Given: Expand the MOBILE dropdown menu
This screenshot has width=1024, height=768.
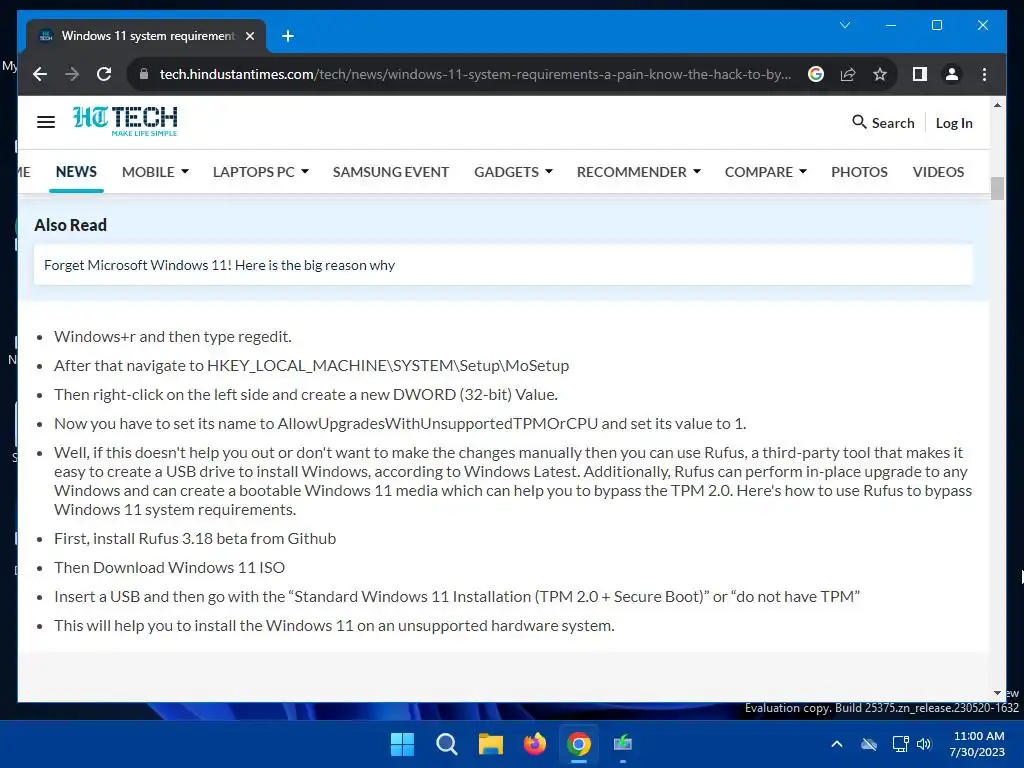Looking at the screenshot, I should point(155,172).
